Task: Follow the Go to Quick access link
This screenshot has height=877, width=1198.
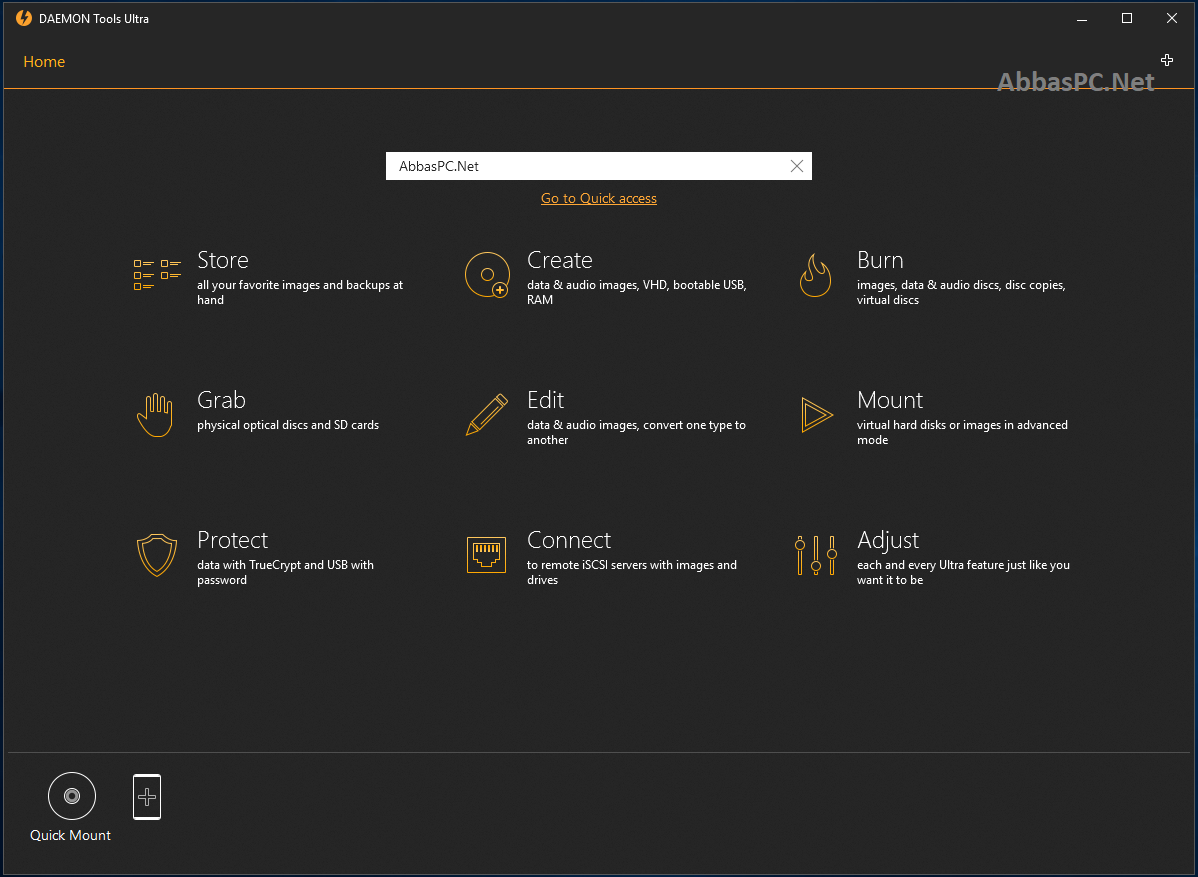Action: pyautogui.click(x=599, y=199)
